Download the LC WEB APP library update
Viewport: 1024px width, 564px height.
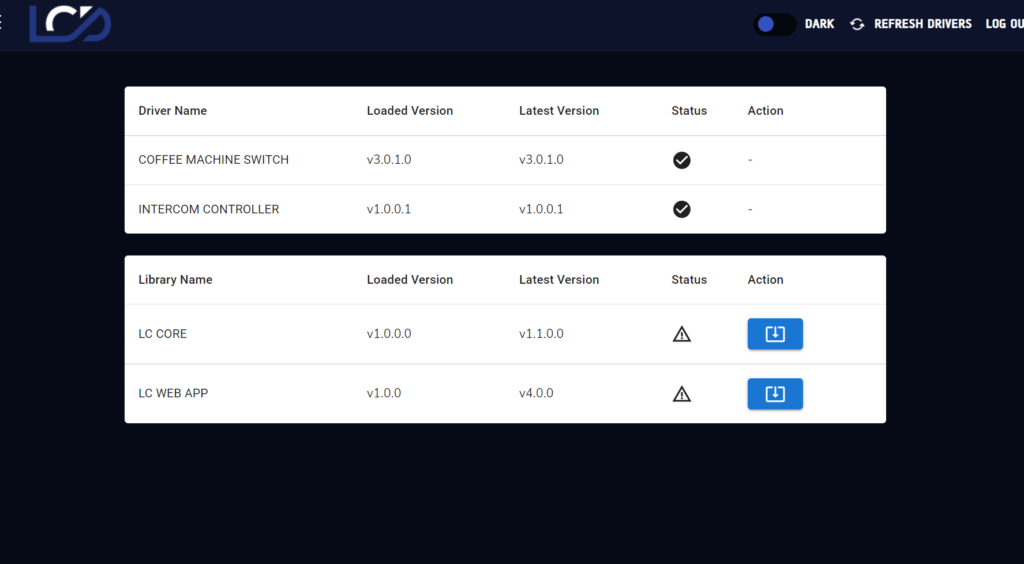[x=775, y=394]
